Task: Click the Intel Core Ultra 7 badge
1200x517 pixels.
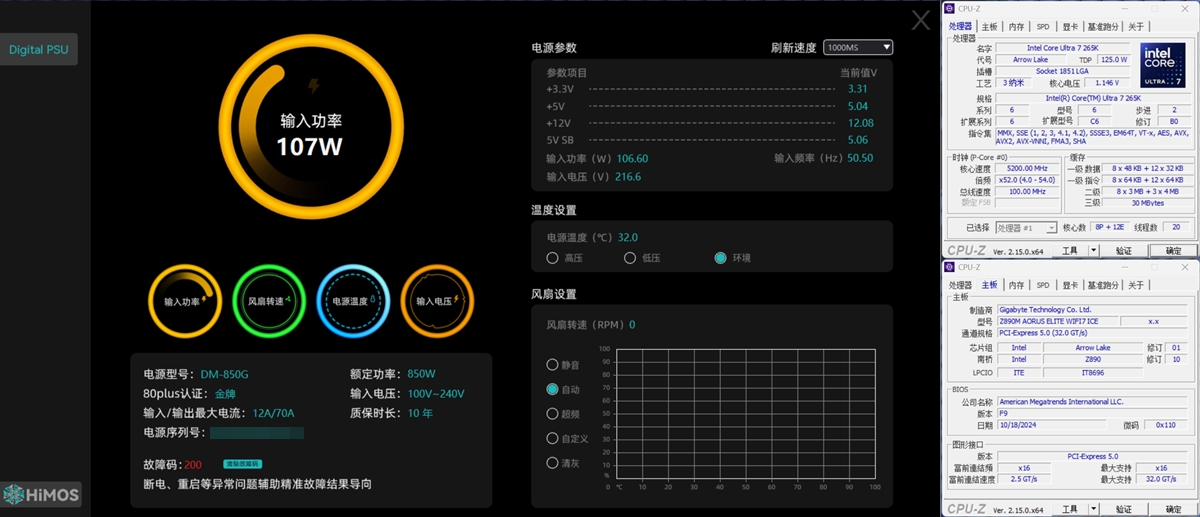Action: (x=1164, y=65)
